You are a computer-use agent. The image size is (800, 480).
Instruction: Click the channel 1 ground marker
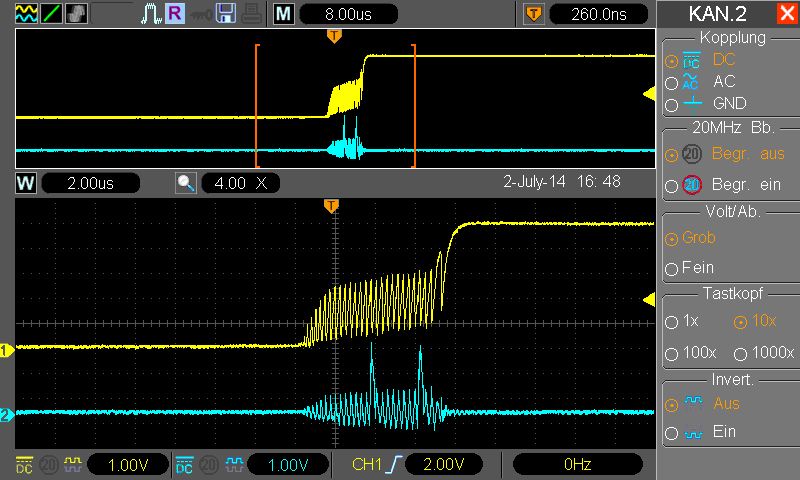pyautogui.click(x=7, y=350)
